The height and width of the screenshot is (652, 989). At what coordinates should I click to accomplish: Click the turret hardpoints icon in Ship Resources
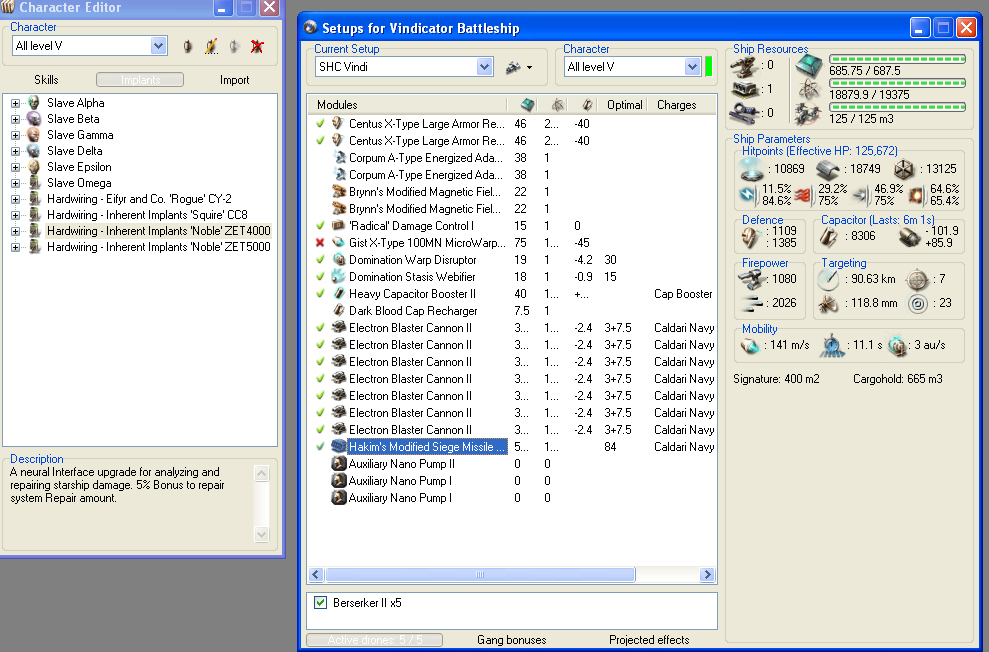click(744, 66)
